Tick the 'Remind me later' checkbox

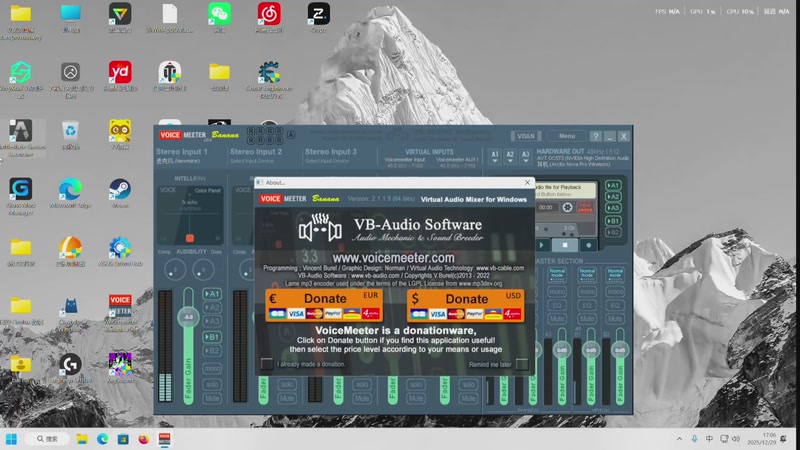coord(521,364)
